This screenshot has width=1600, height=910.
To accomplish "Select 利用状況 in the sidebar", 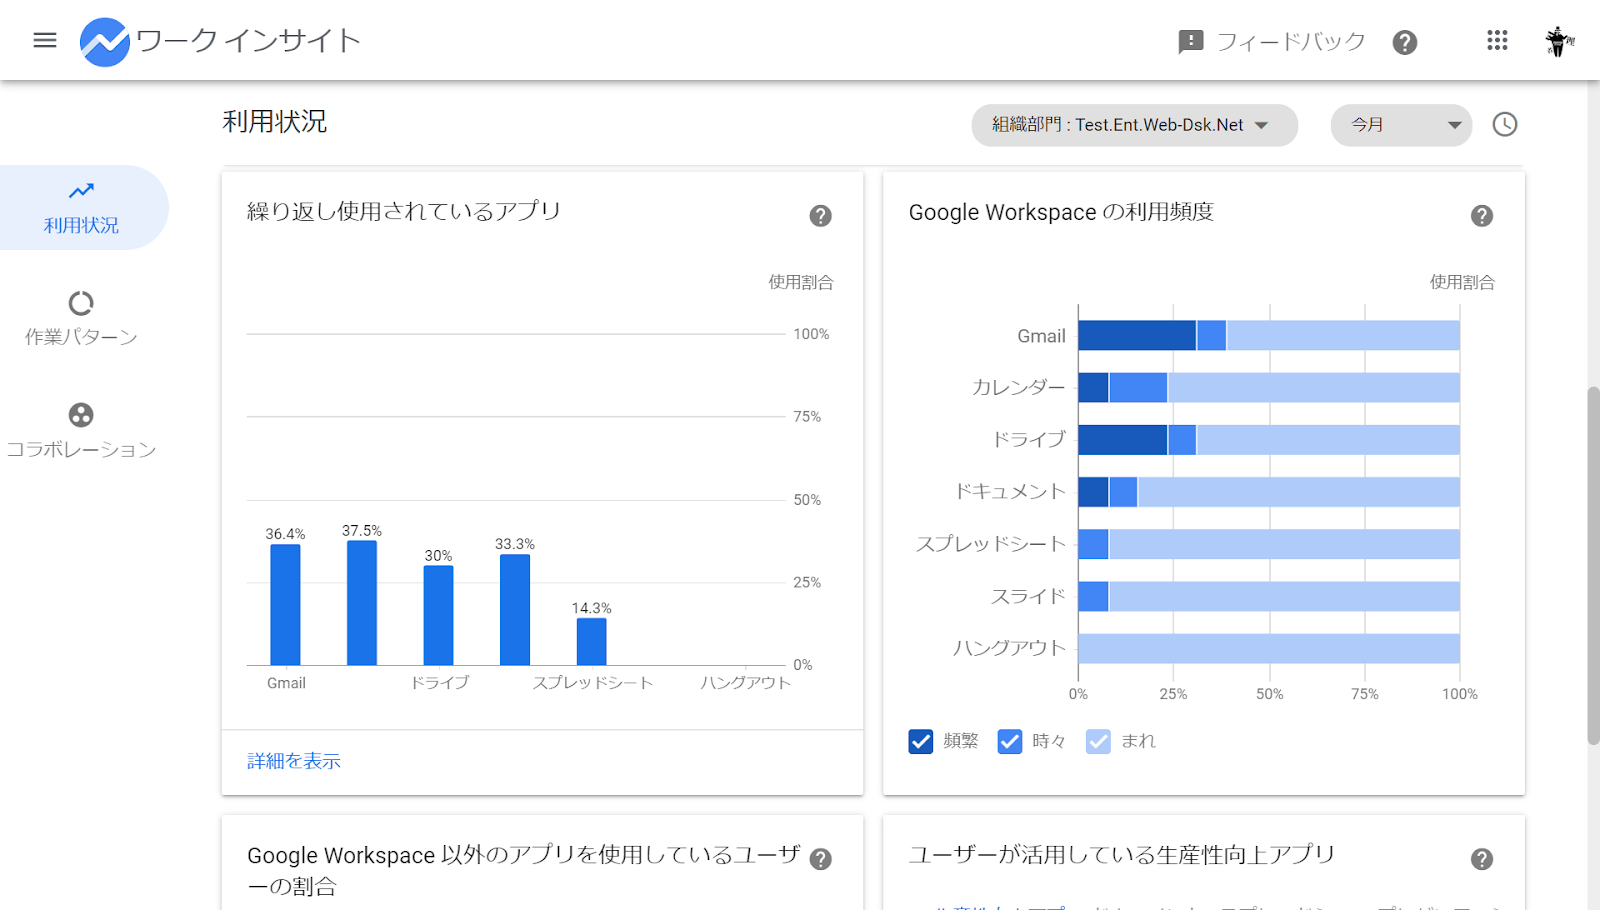I will pyautogui.click(x=82, y=208).
